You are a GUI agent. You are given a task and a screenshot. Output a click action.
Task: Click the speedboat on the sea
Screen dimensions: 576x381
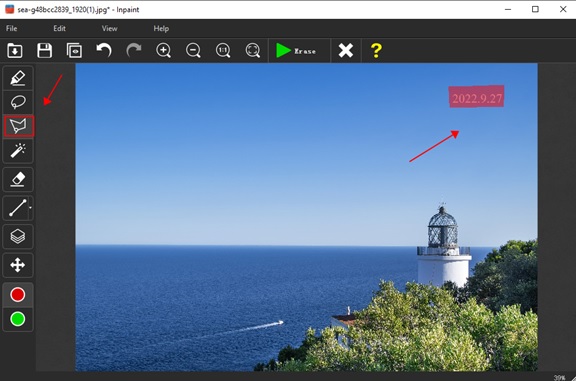(x=280, y=323)
